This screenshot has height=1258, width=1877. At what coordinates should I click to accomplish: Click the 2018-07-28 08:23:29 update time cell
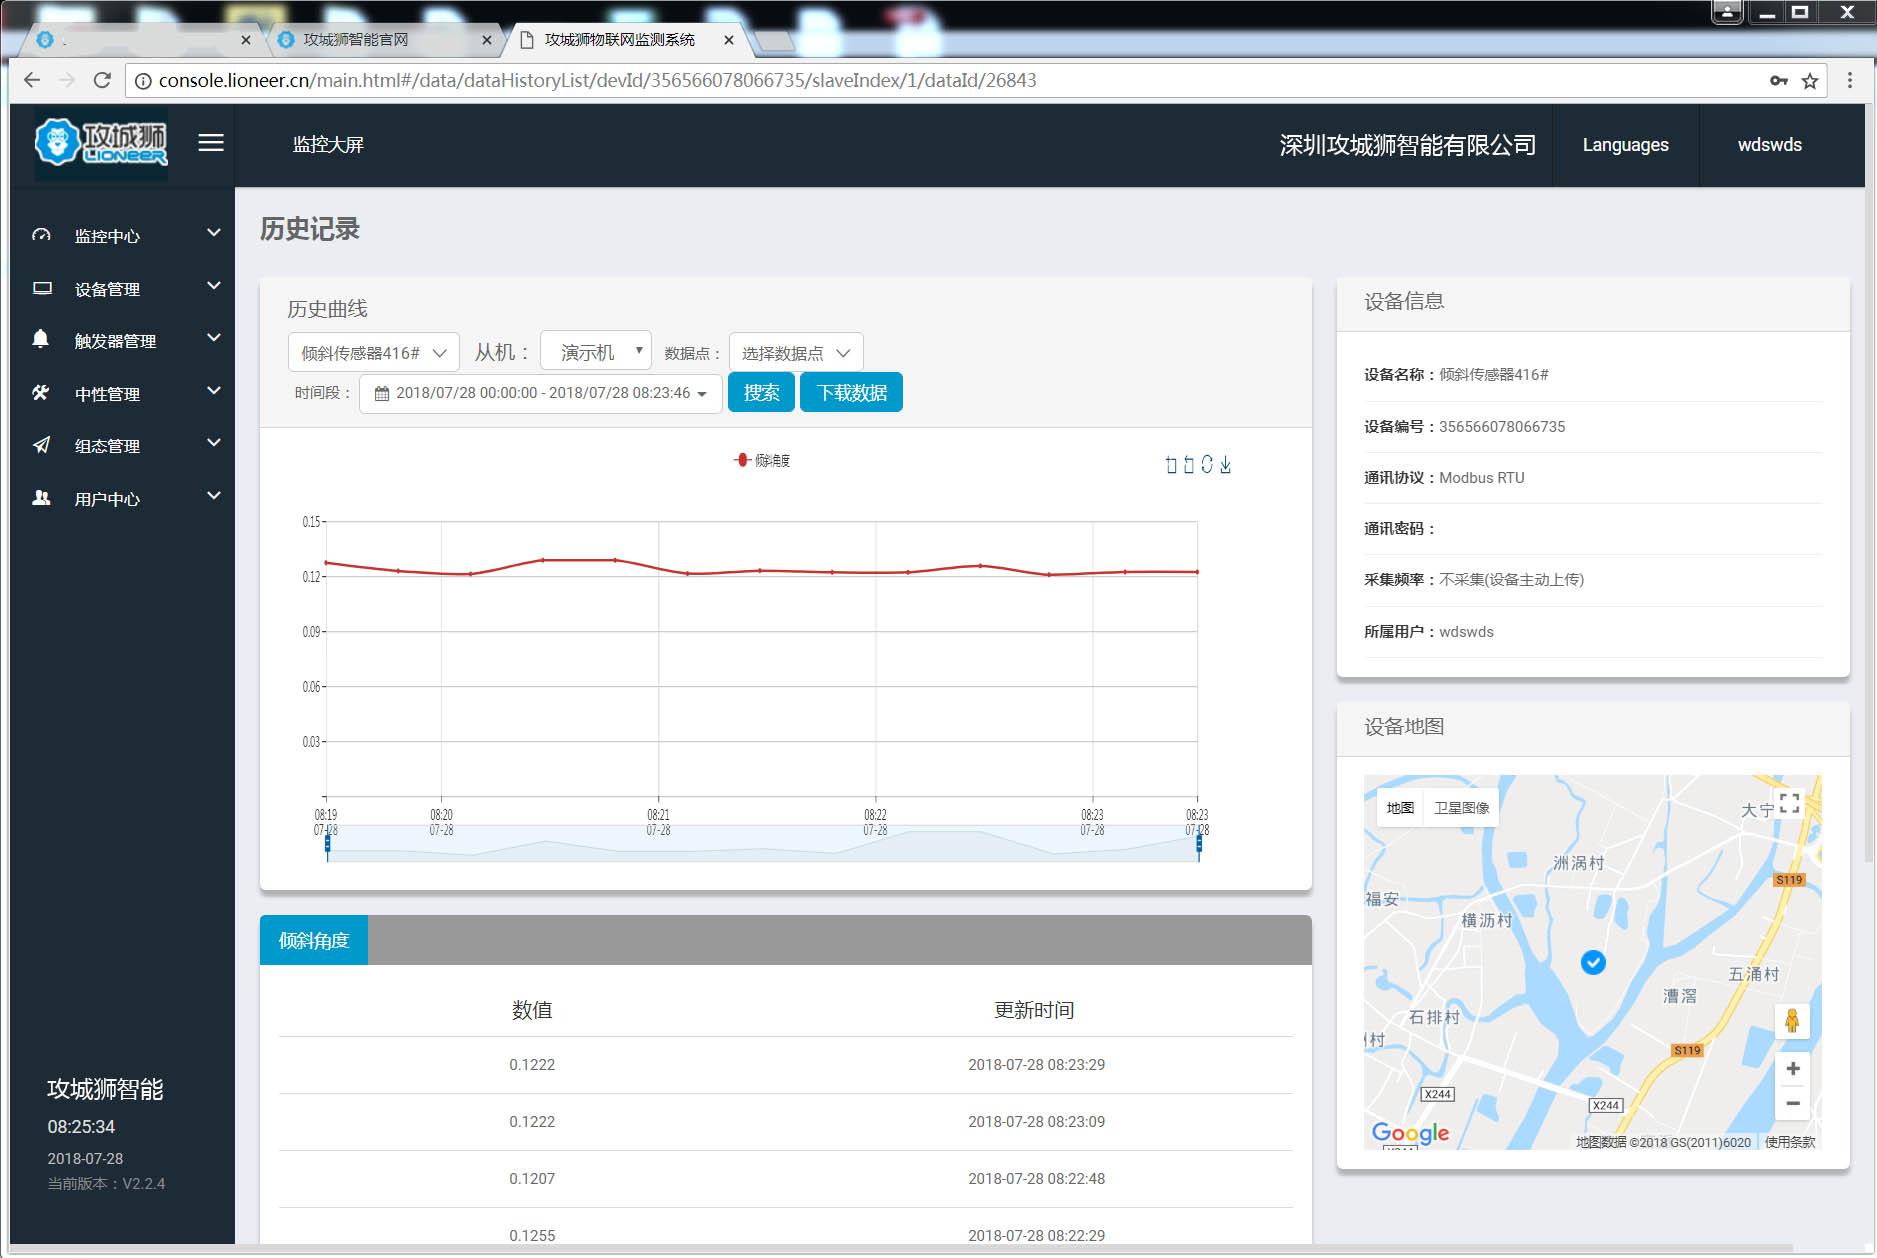[x=1036, y=1065]
